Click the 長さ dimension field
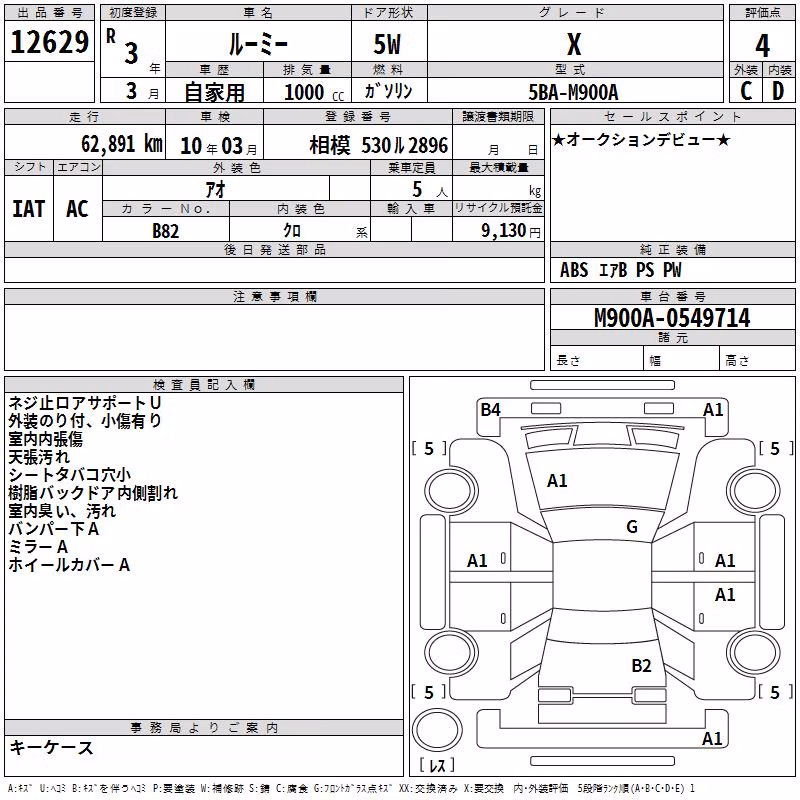Image resolution: width=800 pixels, height=800 pixels. click(597, 358)
